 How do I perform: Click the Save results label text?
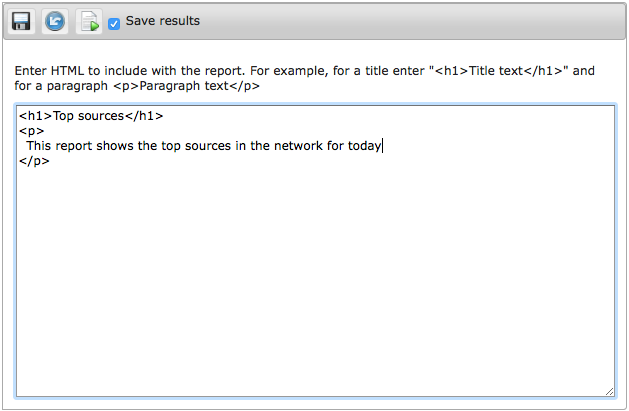(162, 21)
